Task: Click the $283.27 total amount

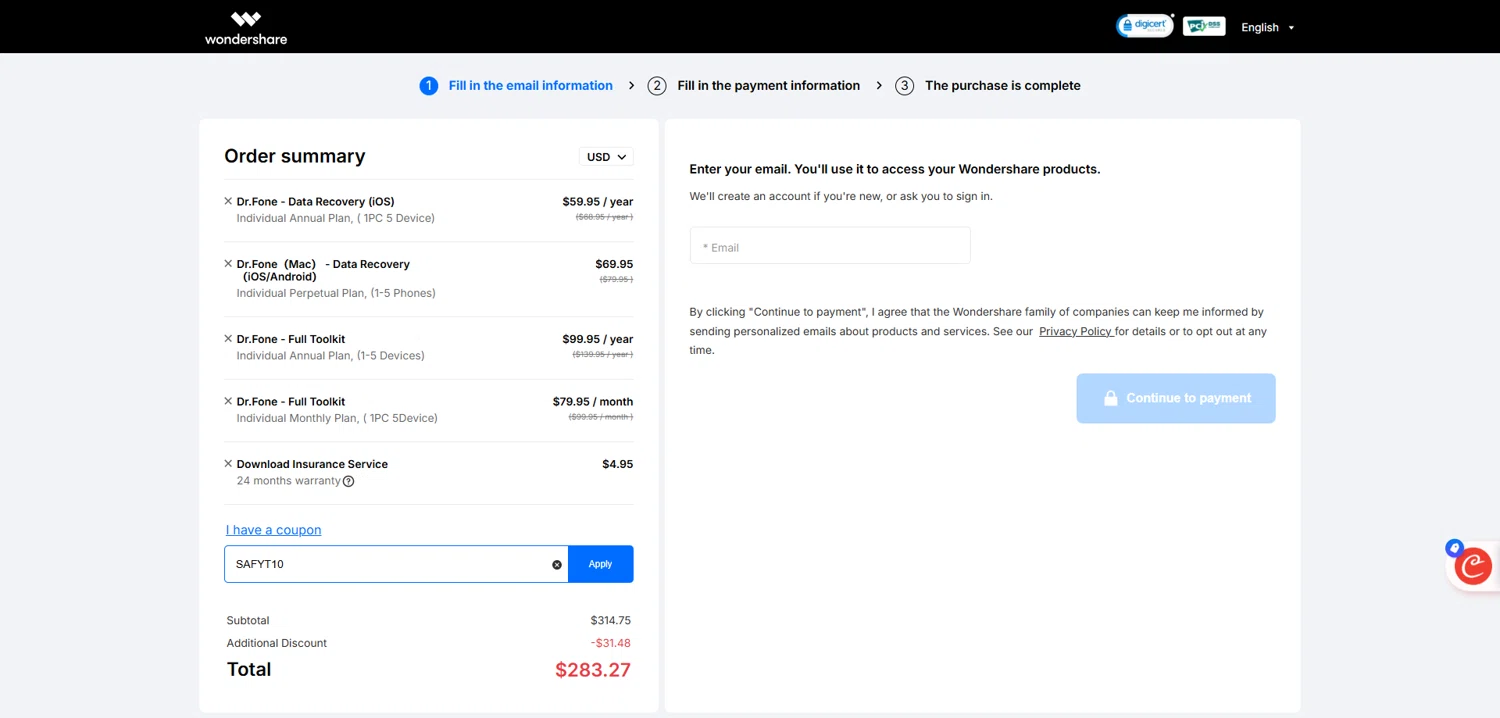Action: [593, 670]
